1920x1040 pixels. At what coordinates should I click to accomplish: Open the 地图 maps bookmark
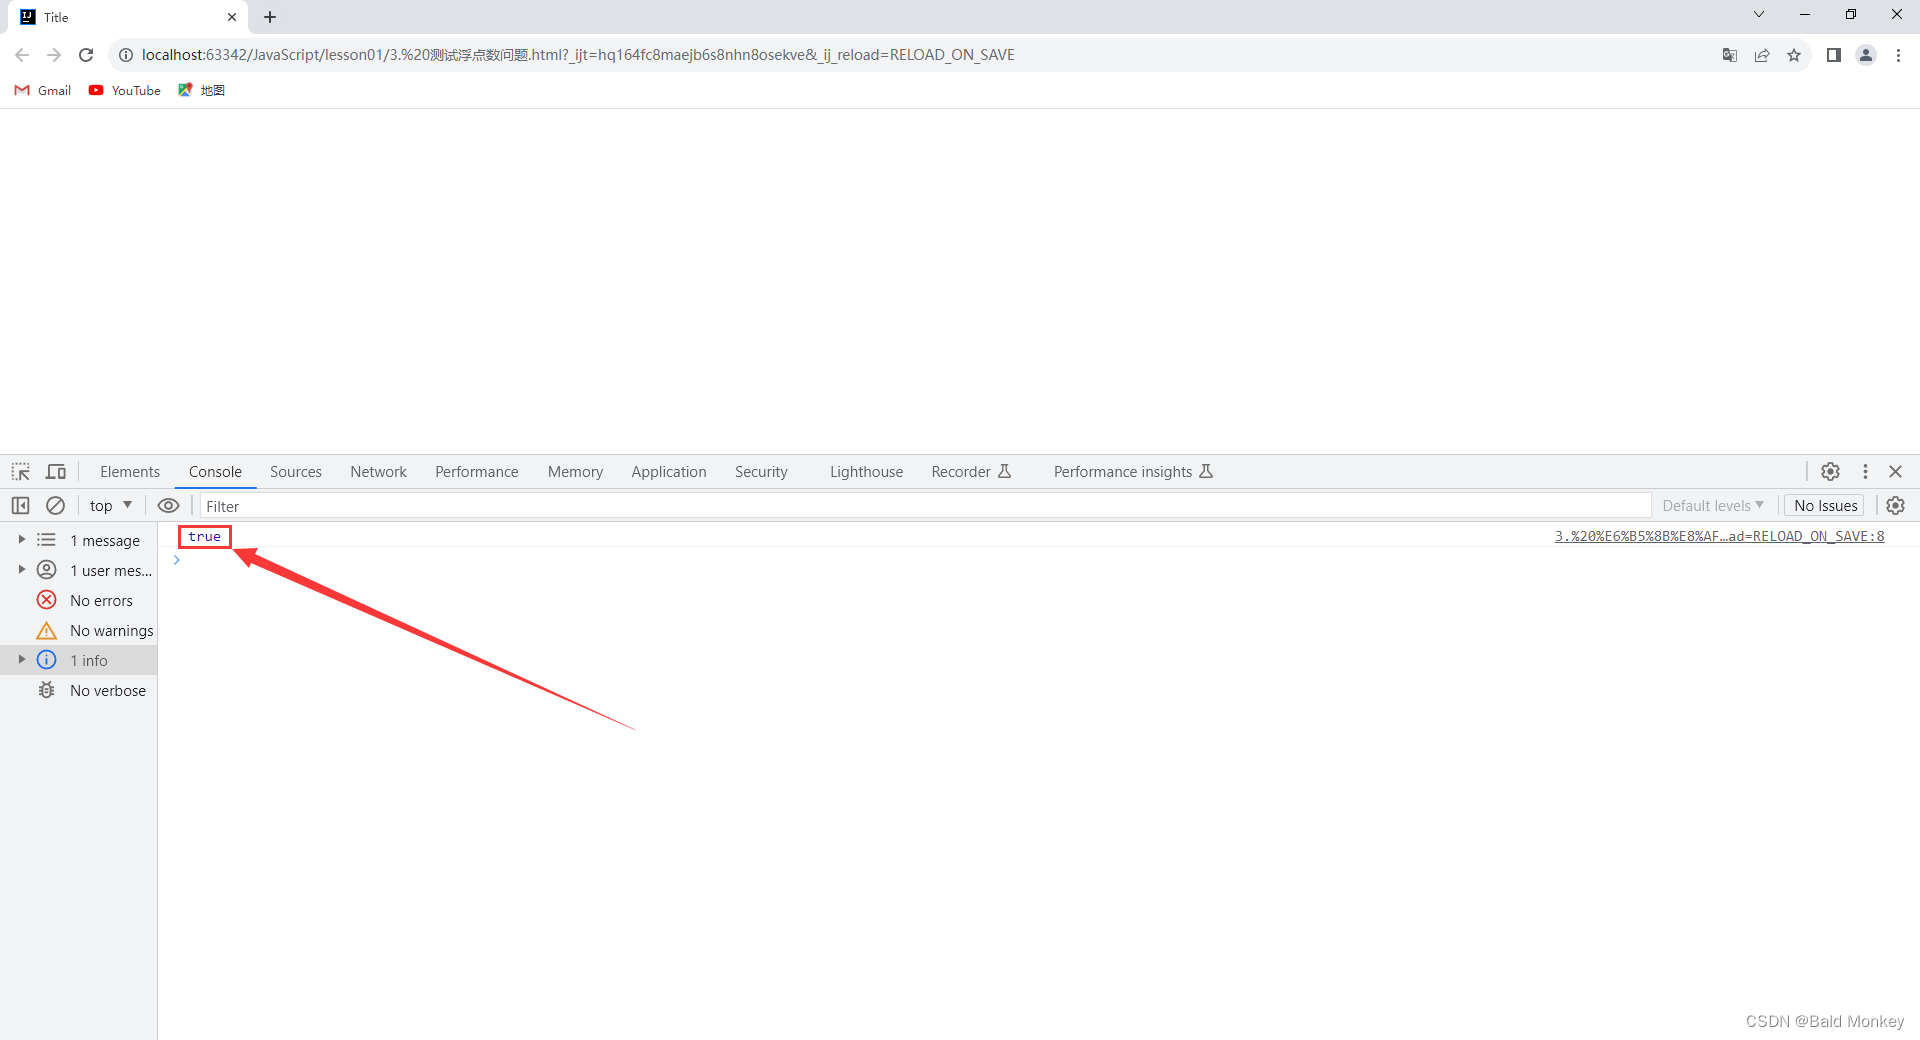coord(201,90)
